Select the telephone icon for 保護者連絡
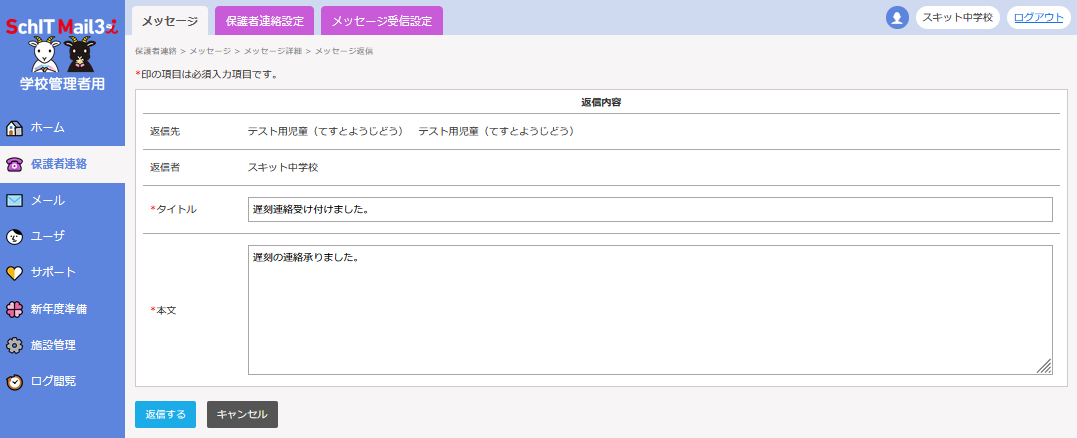The height and width of the screenshot is (438, 1077). pos(15,164)
